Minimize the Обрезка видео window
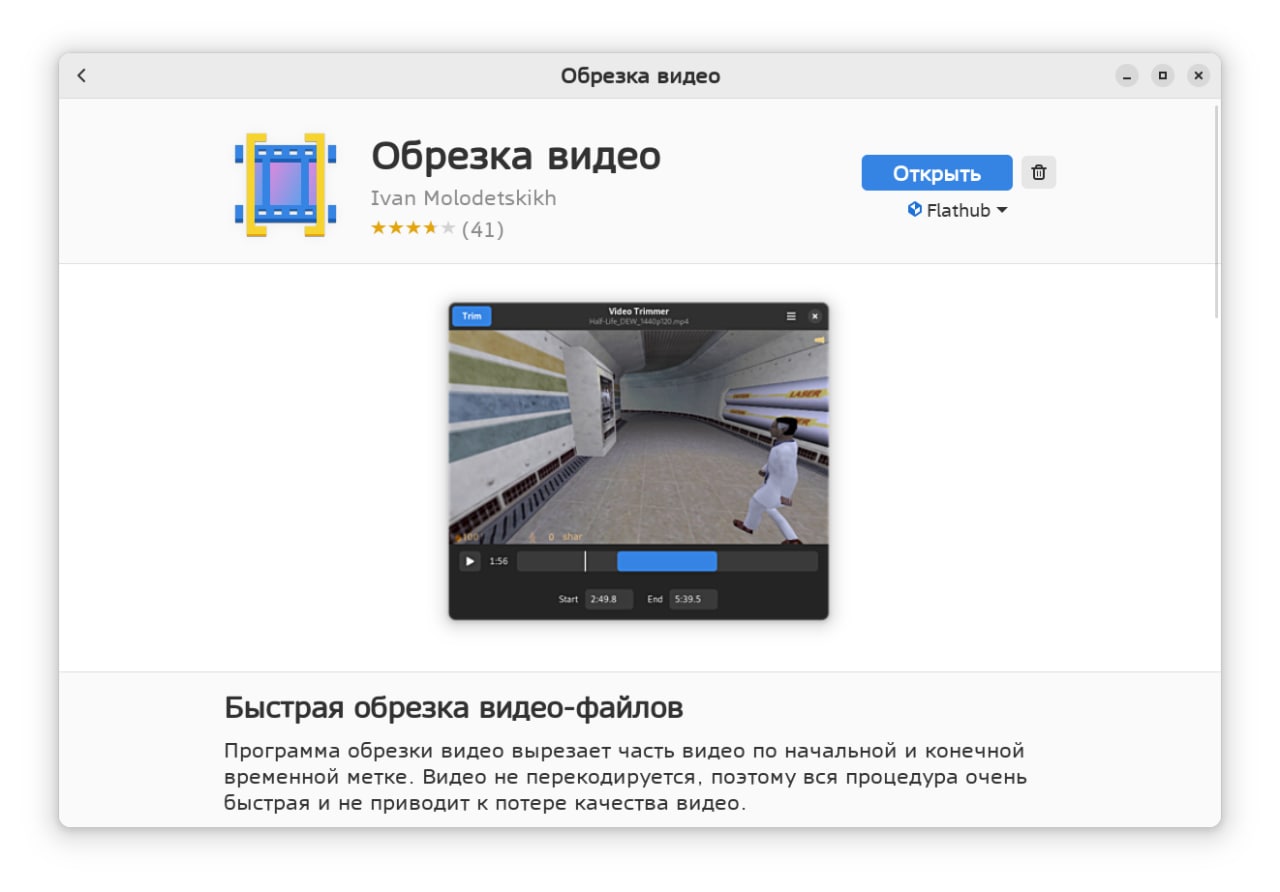 (1127, 76)
